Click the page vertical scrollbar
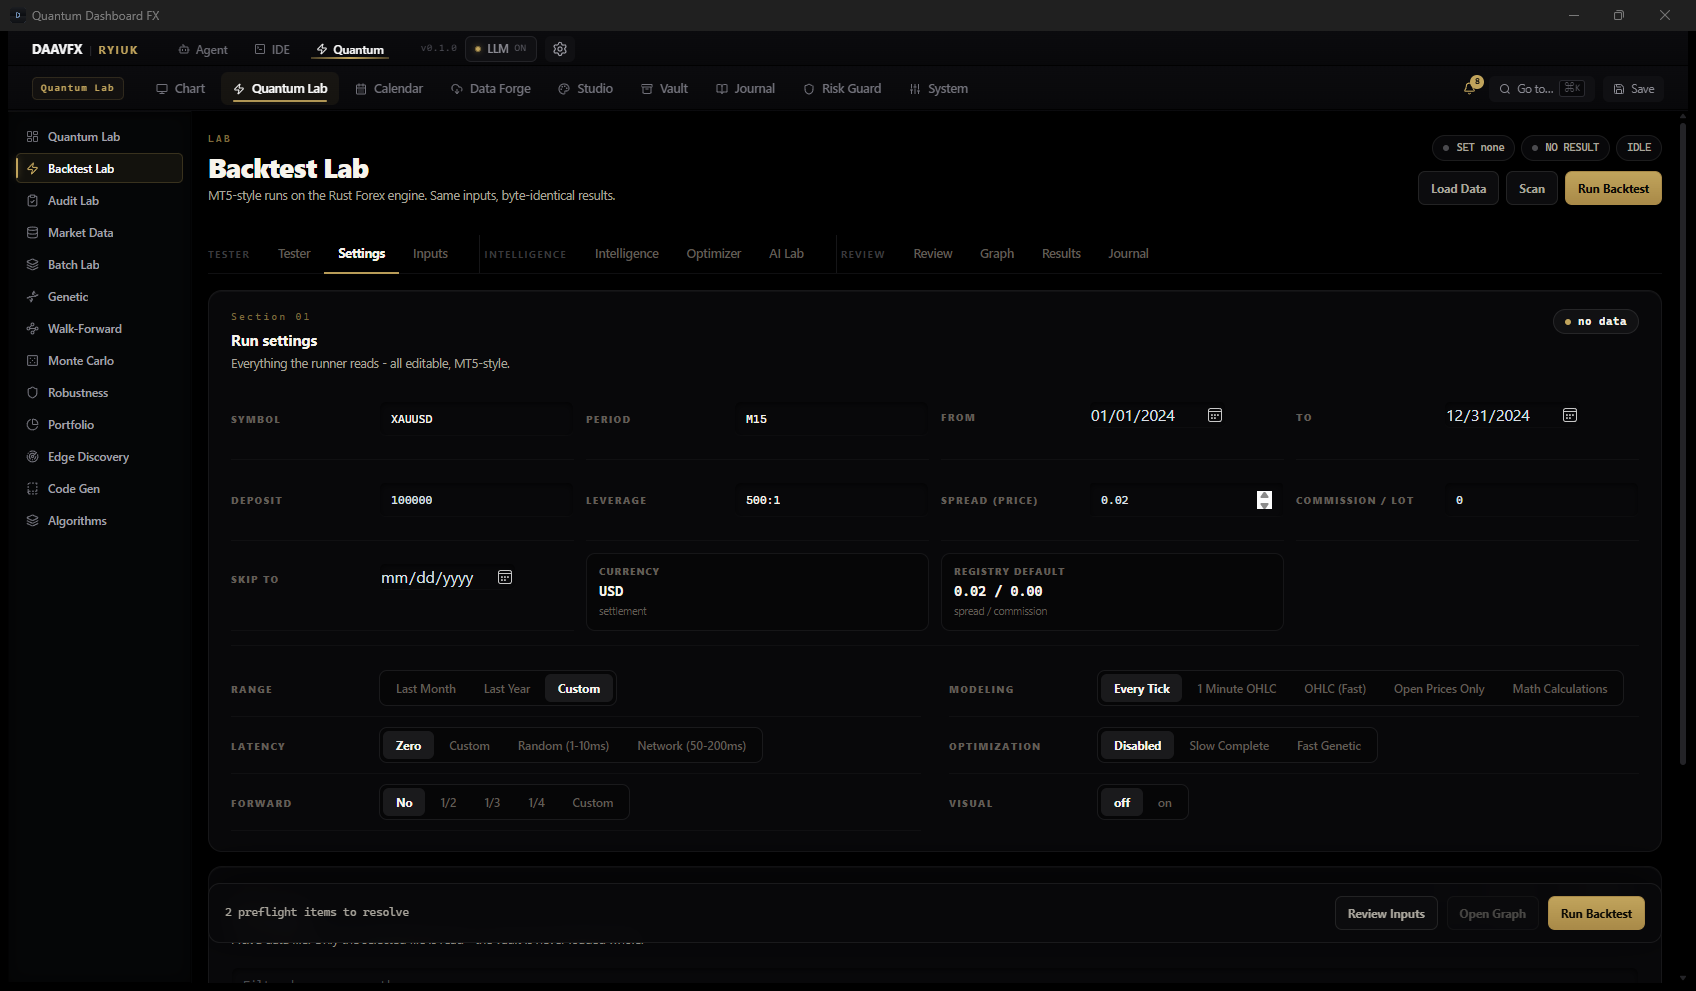The width and height of the screenshot is (1696, 991). tap(1683, 445)
